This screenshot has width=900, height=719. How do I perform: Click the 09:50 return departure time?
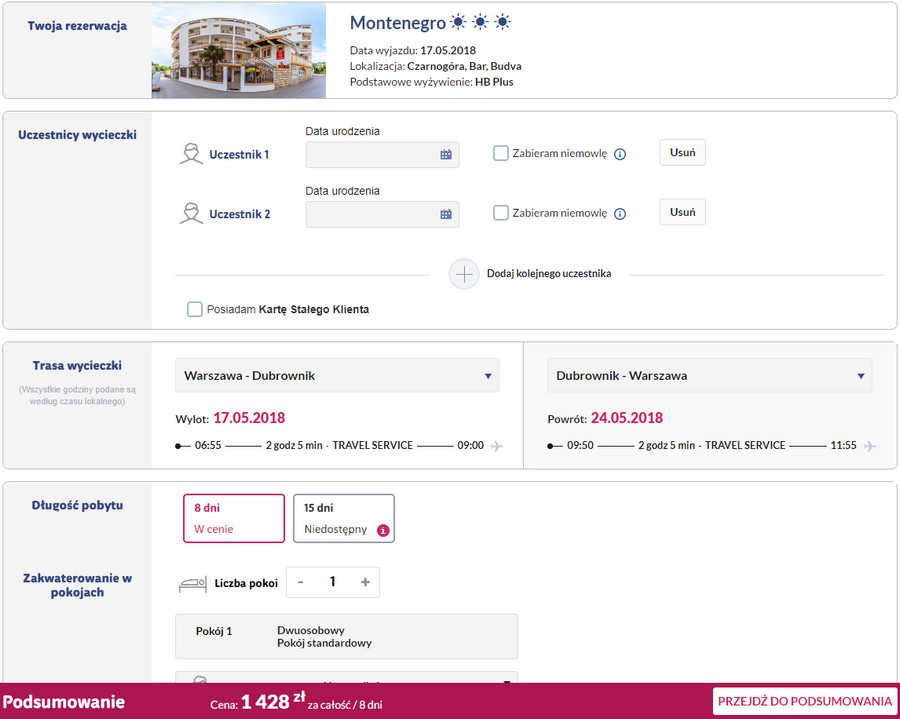click(580, 445)
